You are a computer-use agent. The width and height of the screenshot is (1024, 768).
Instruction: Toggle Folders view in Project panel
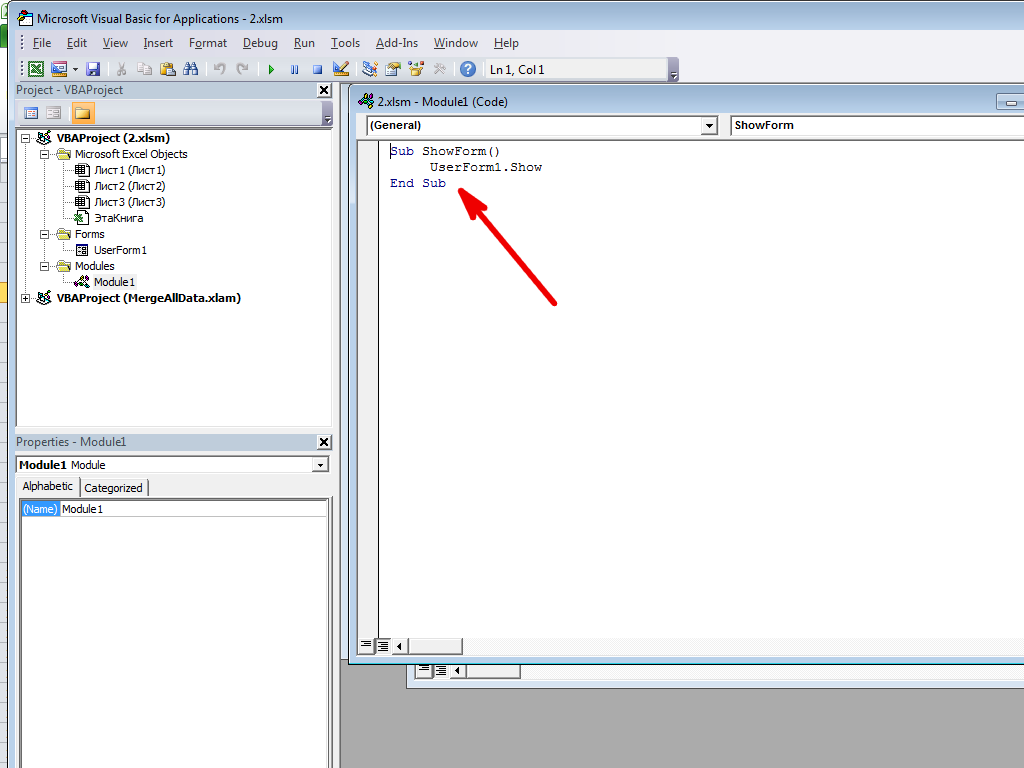pos(82,113)
